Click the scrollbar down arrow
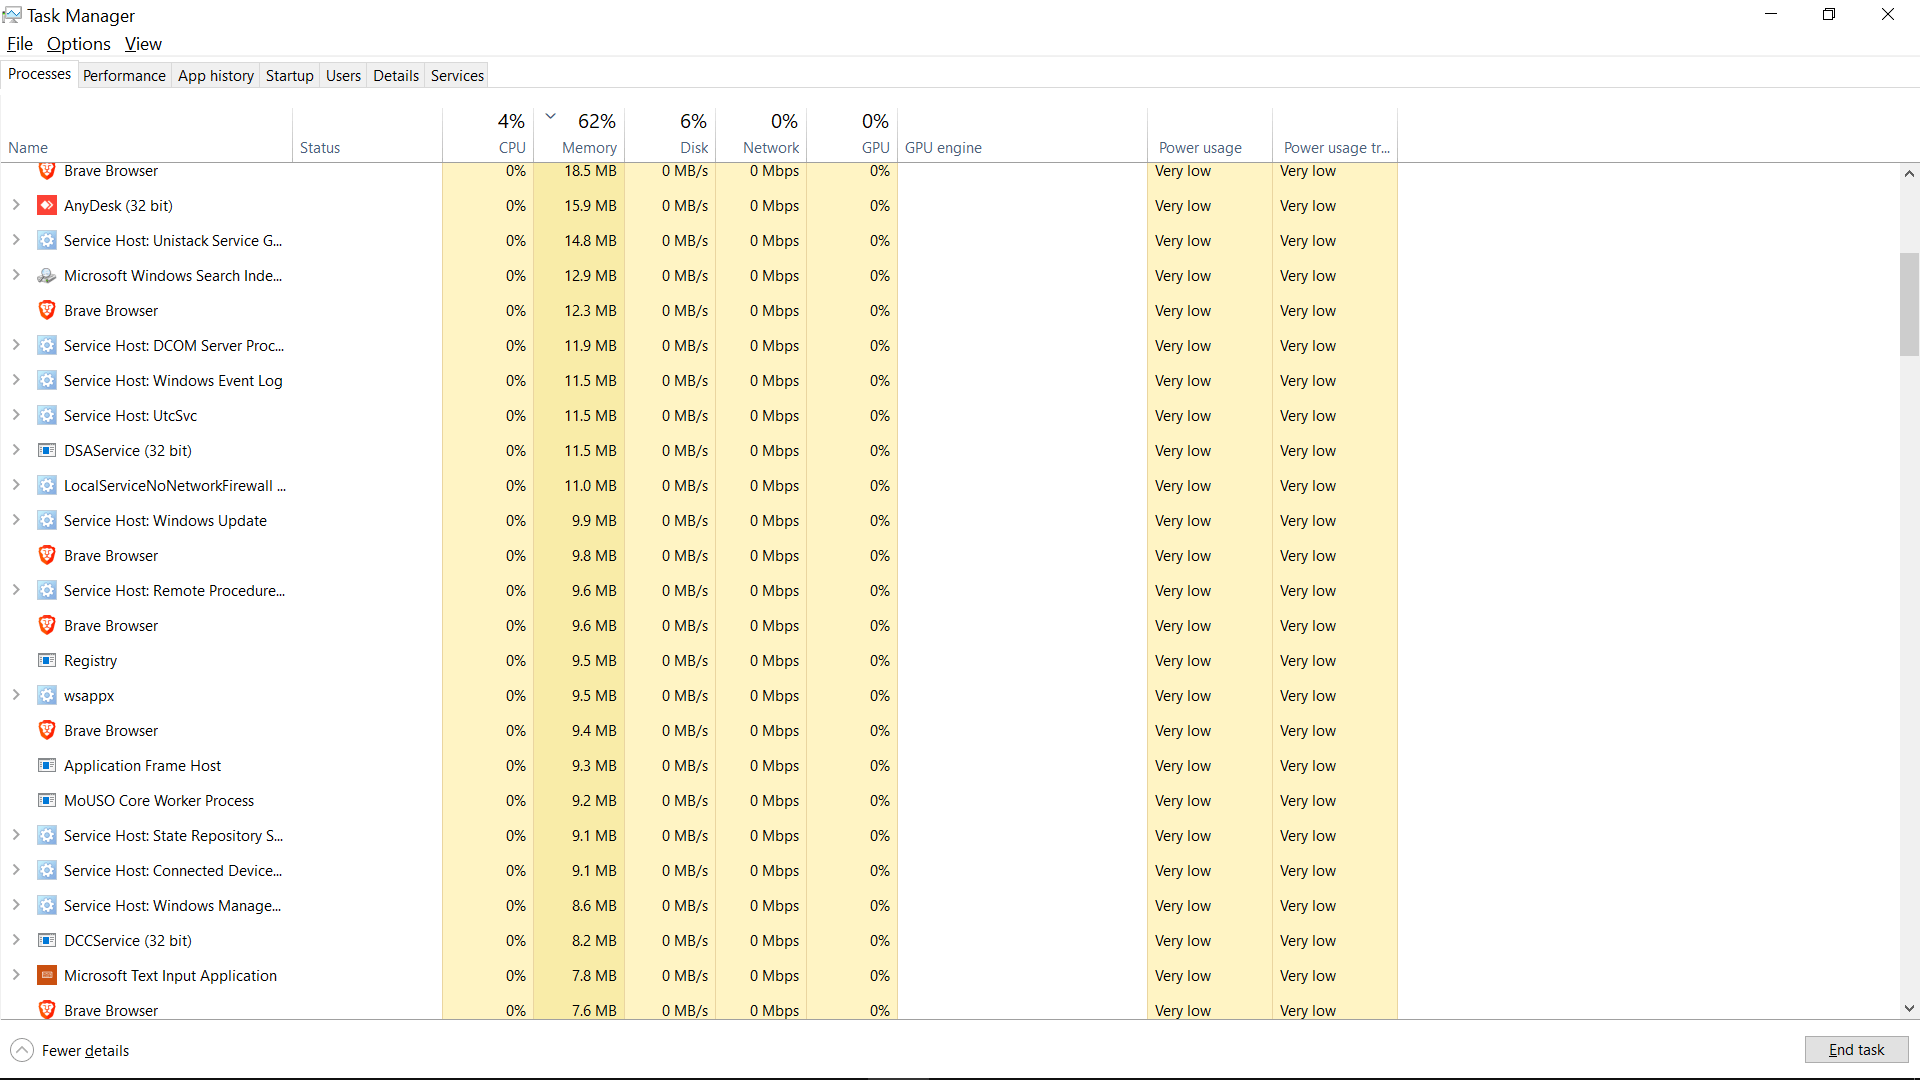This screenshot has width=1920, height=1080. pyautogui.click(x=1909, y=1009)
